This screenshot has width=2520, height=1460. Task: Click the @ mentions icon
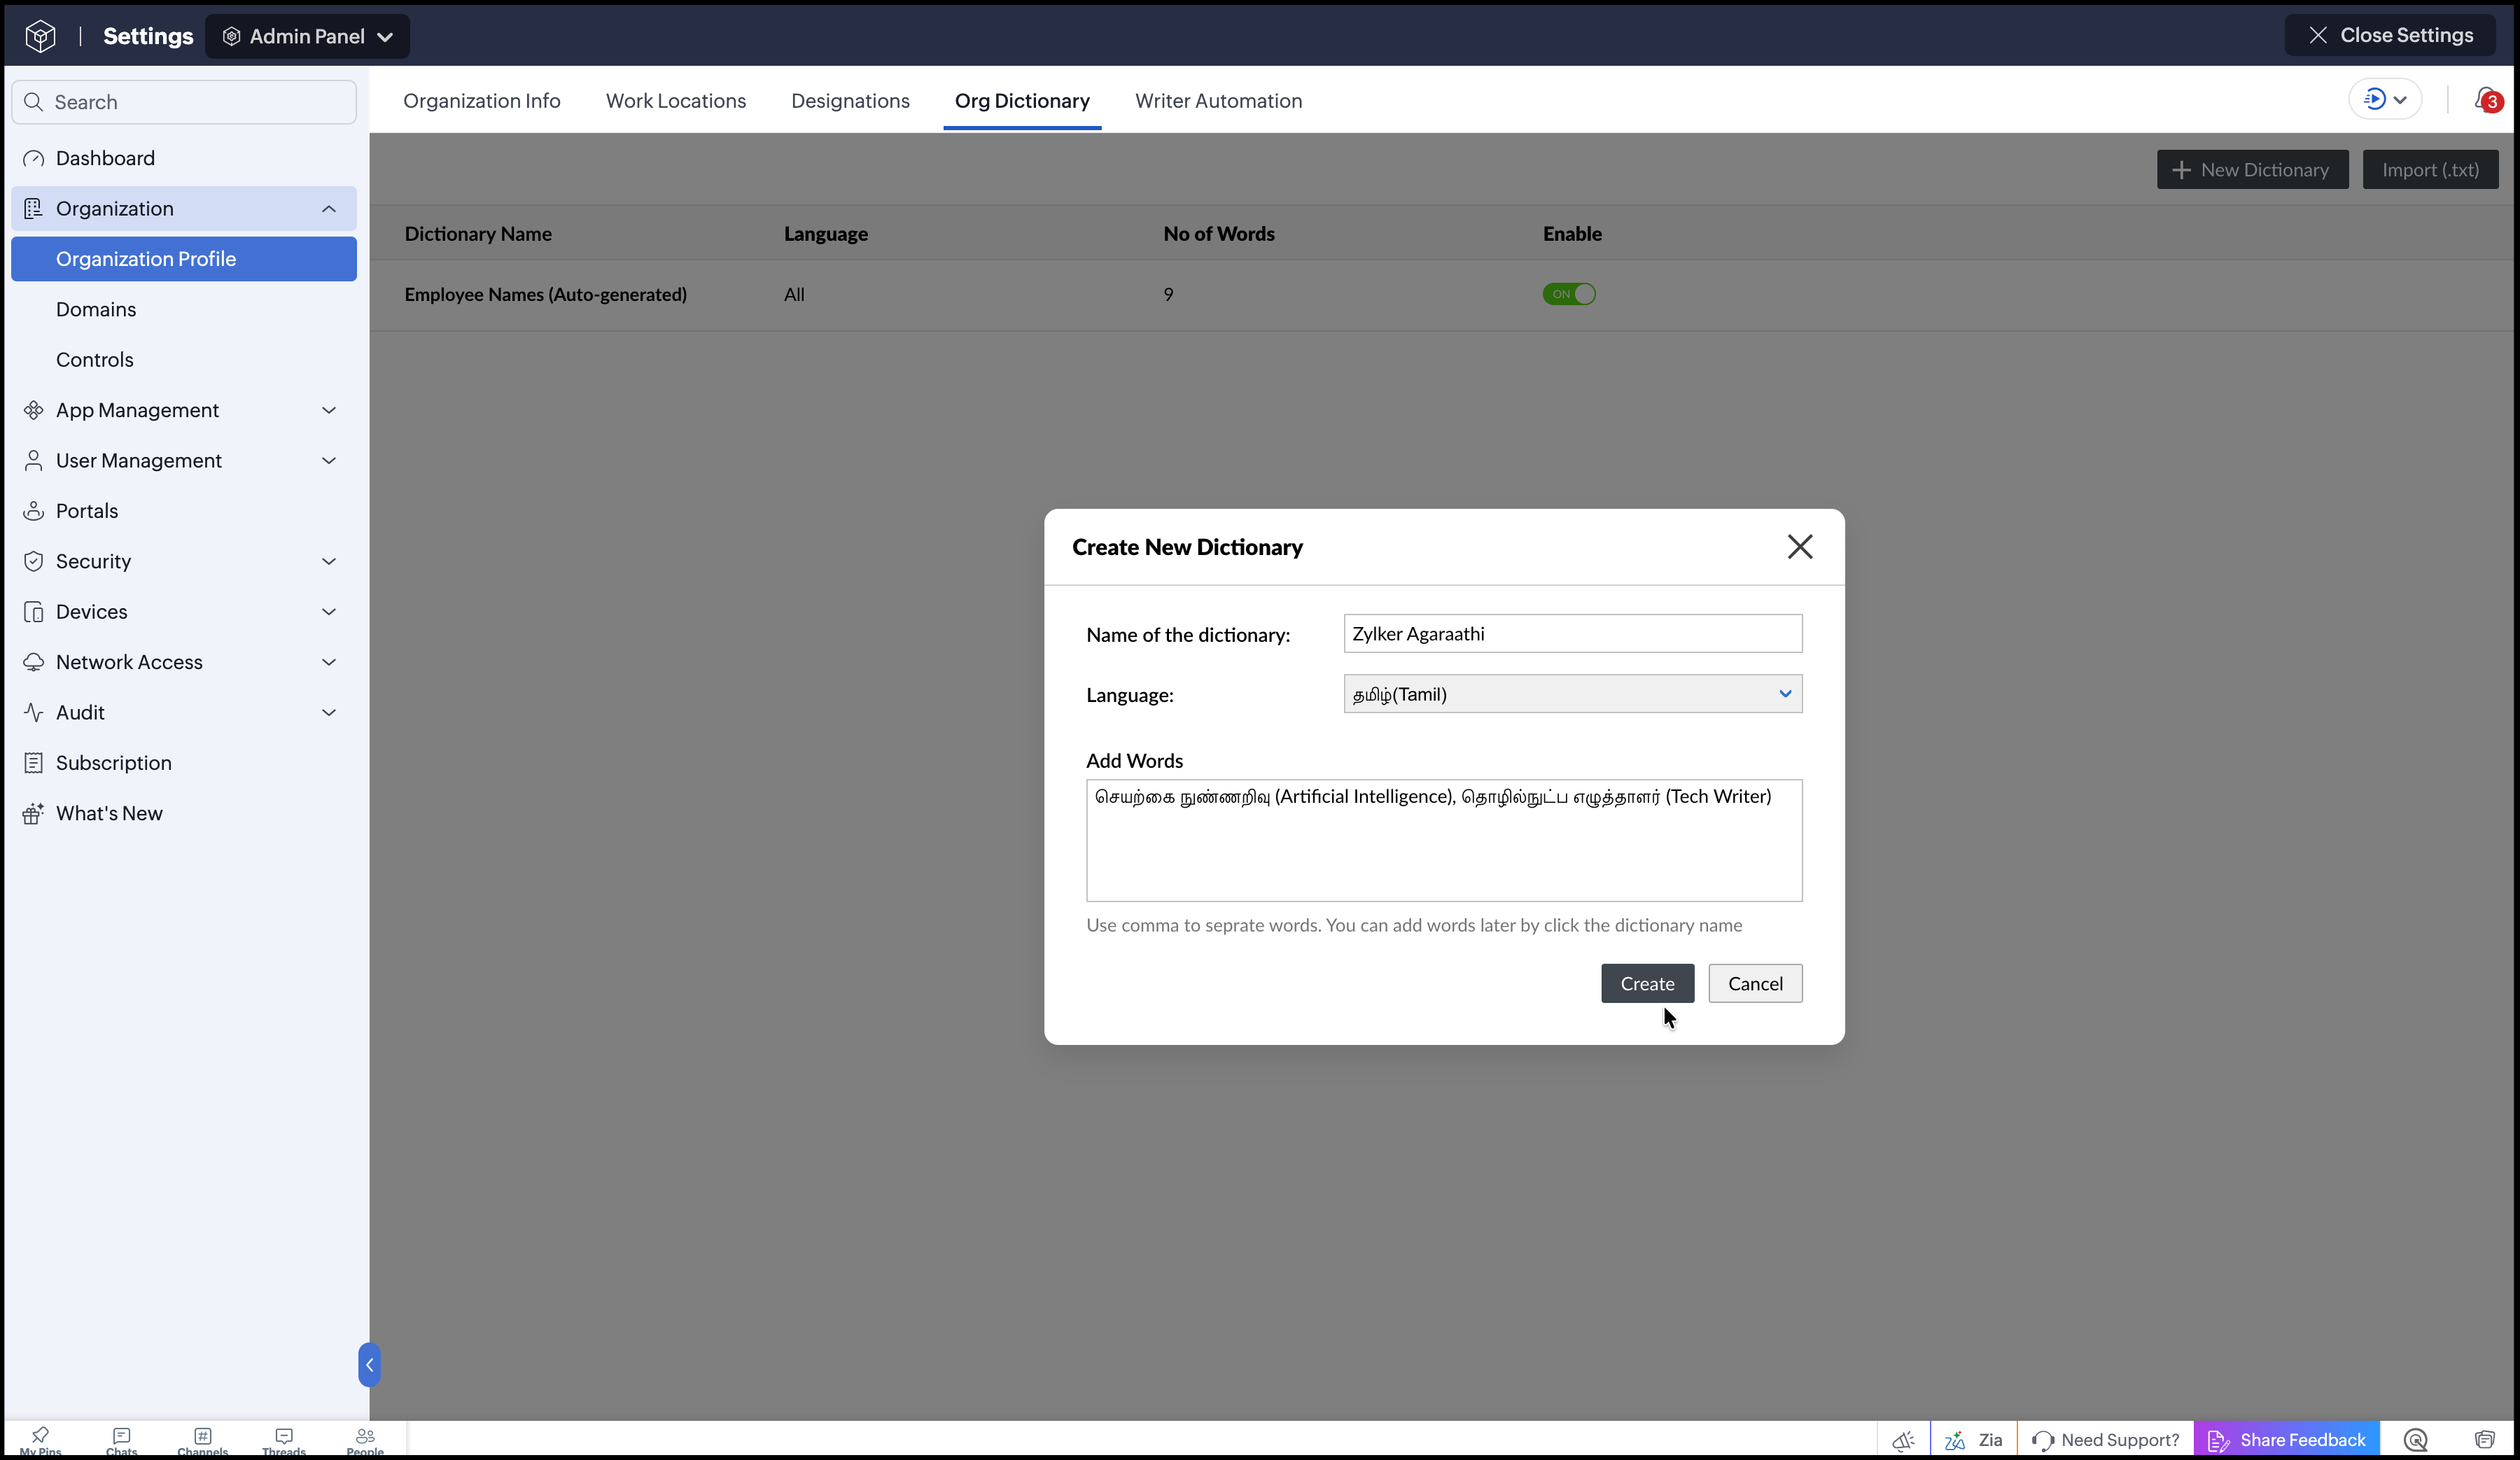click(x=2416, y=1440)
